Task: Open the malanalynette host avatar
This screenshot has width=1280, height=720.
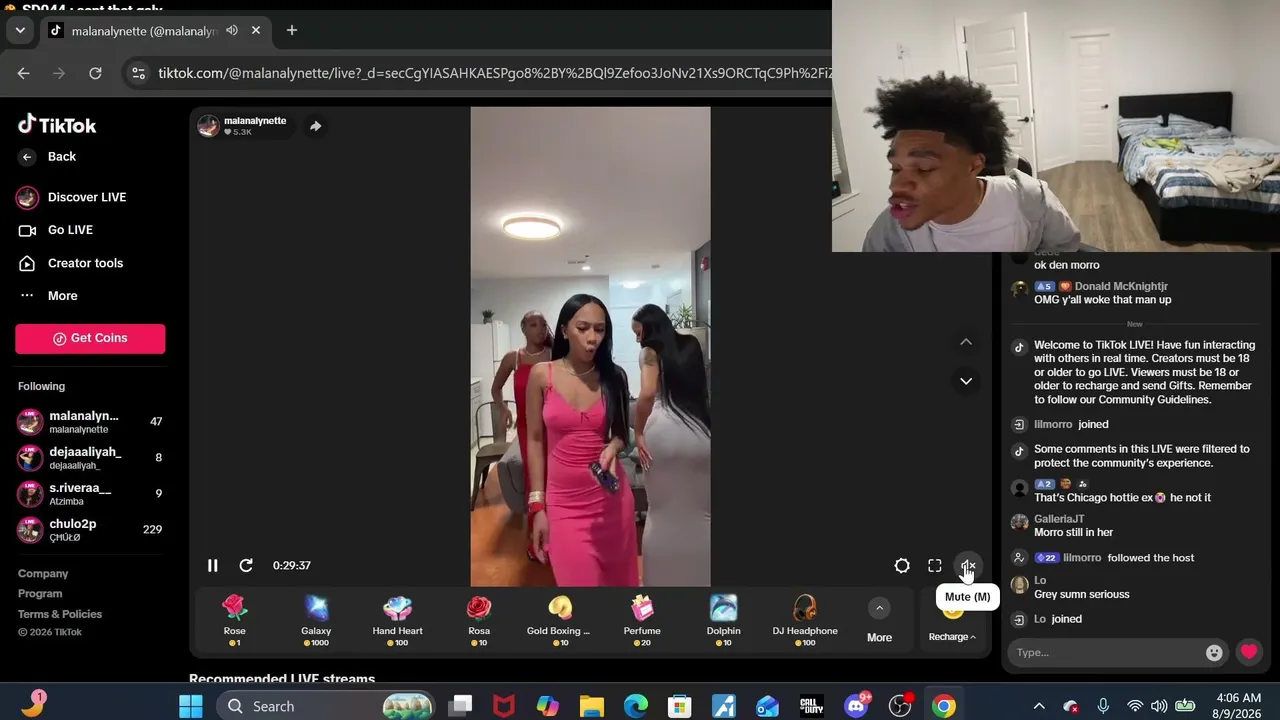Action: (x=208, y=126)
